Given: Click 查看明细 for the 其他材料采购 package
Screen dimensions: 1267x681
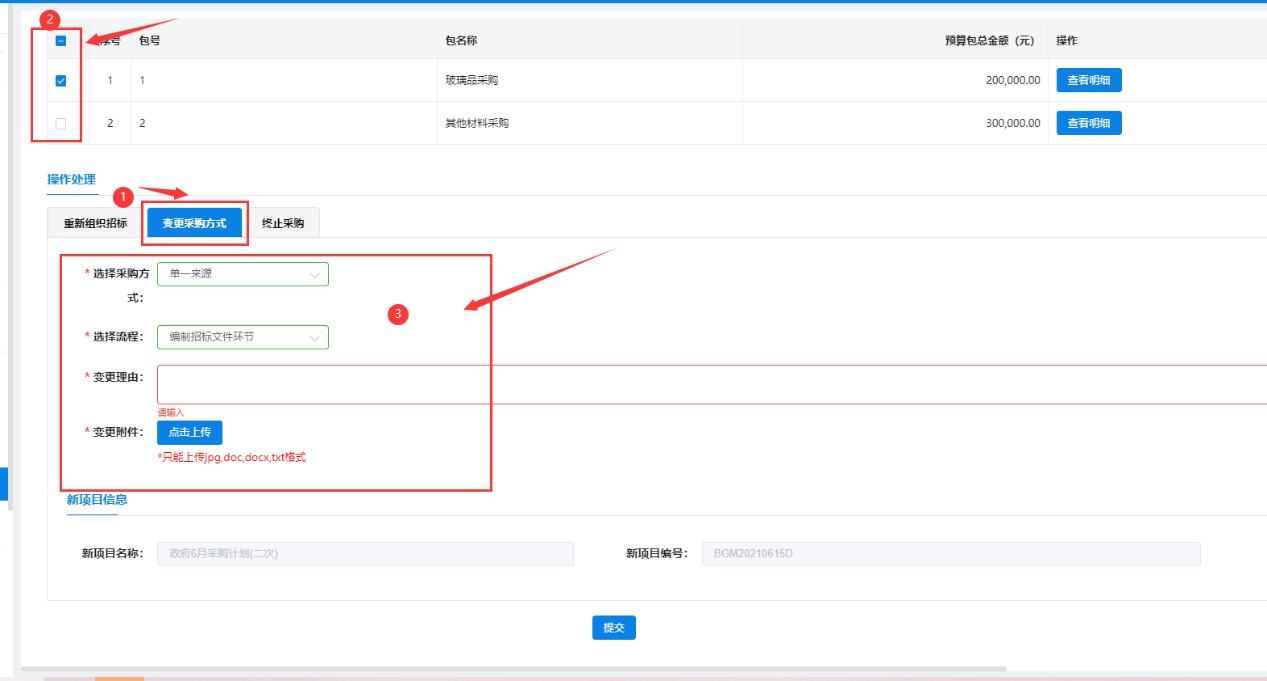Looking at the screenshot, I should pos(1088,124).
